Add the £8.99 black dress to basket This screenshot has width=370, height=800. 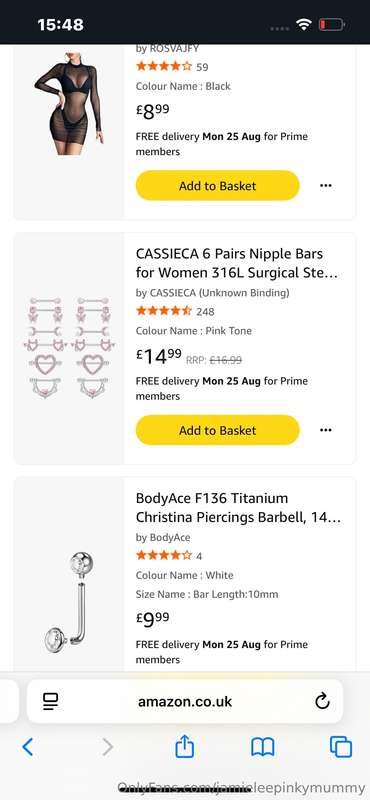pos(217,185)
